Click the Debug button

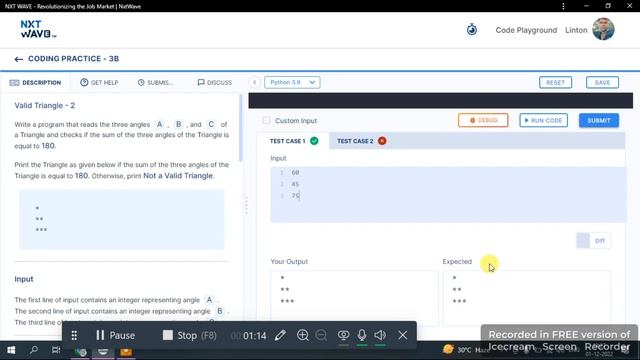tap(483, 120)
